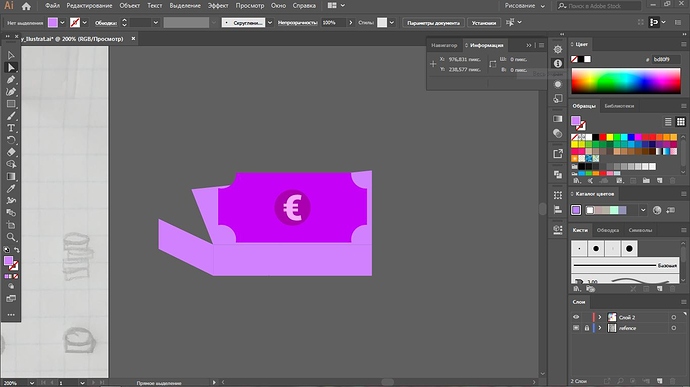Click the color spectrum bar
Image resolution: width=690 pixels, height=387 pixels.
tap(626, 81)
